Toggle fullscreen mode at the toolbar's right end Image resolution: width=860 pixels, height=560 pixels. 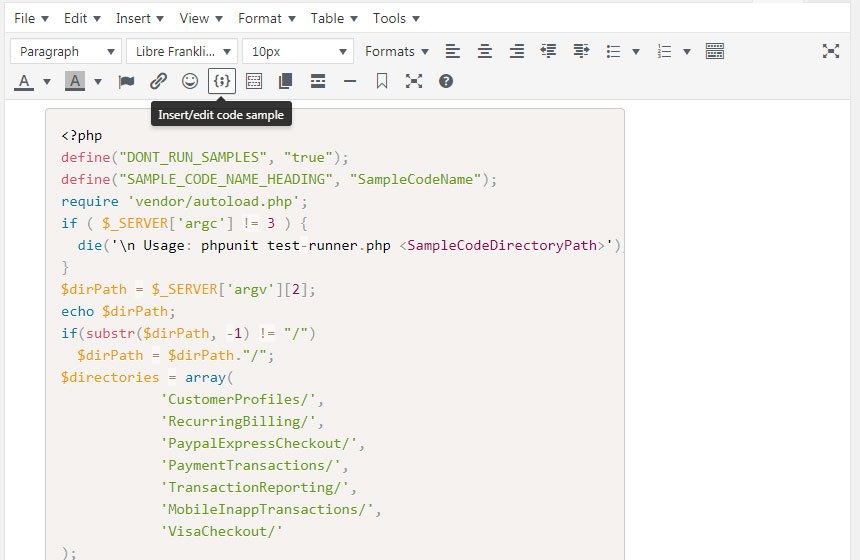[831, 51]
